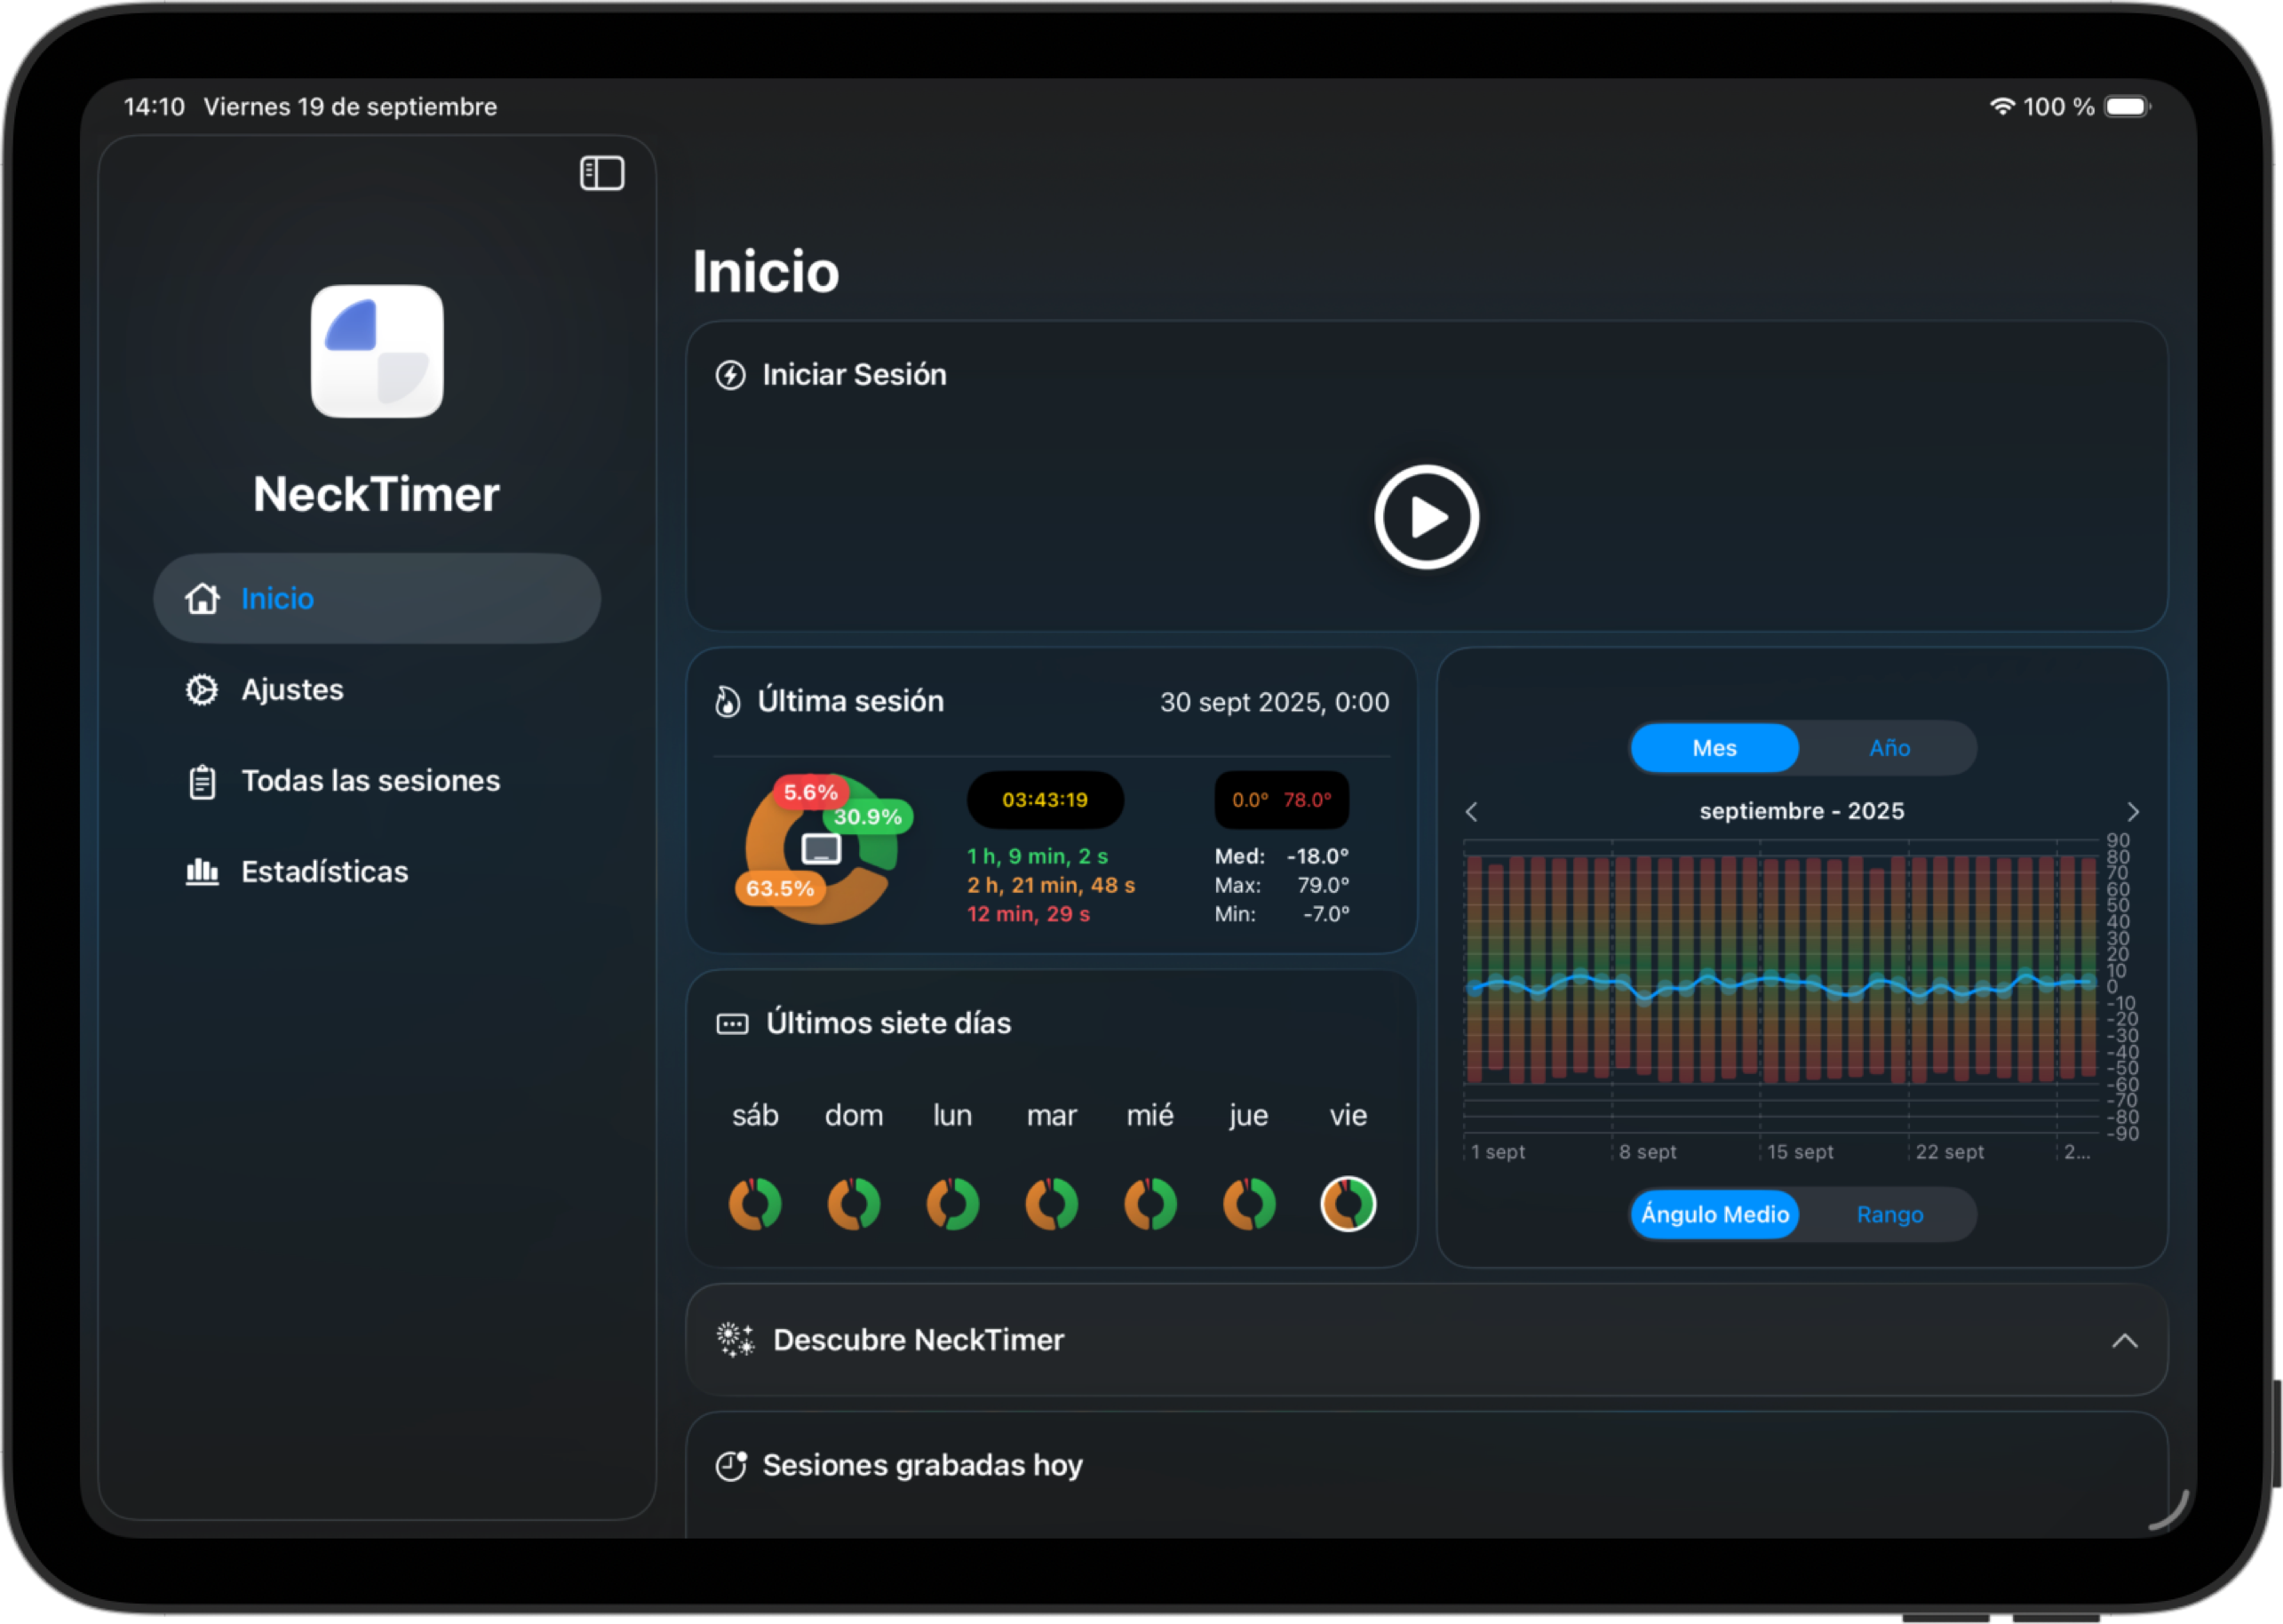Viewport: 2283px width, 1624px height.
Task: Open Ajustes in the sidebar
Action: click(x=377, y=689)
